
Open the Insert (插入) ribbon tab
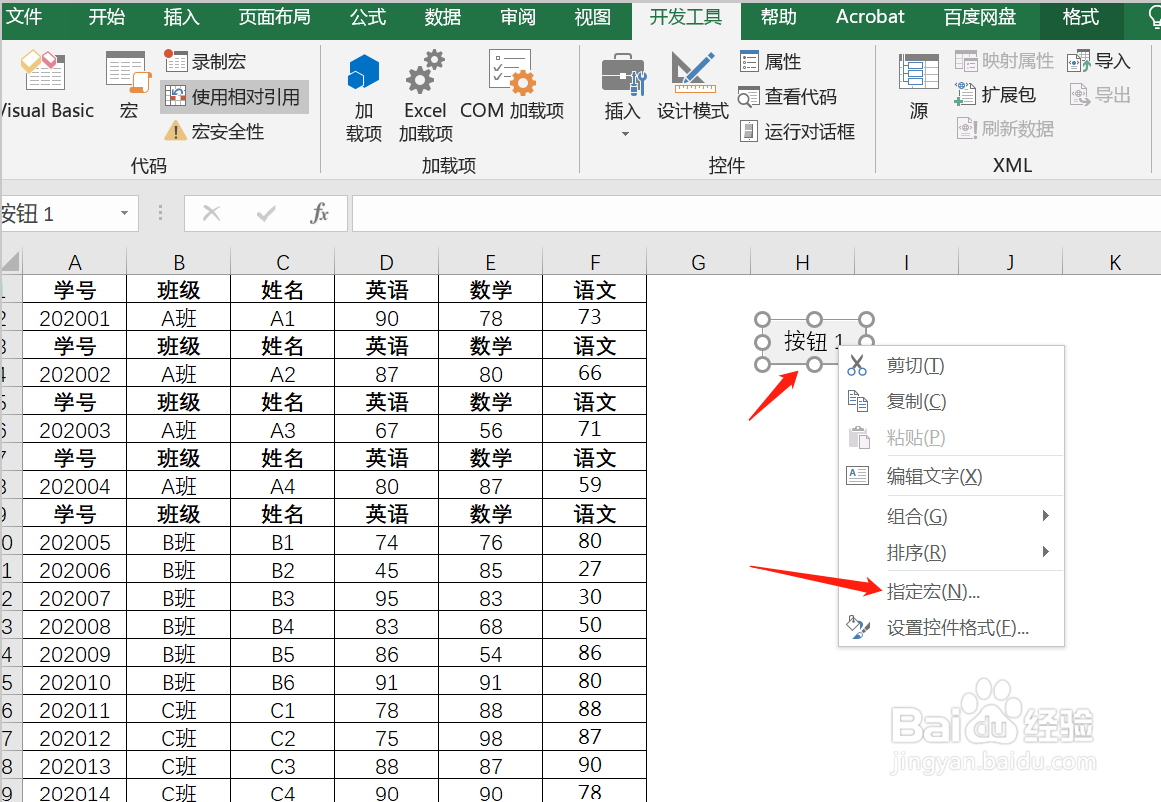[x=181, y=17]
